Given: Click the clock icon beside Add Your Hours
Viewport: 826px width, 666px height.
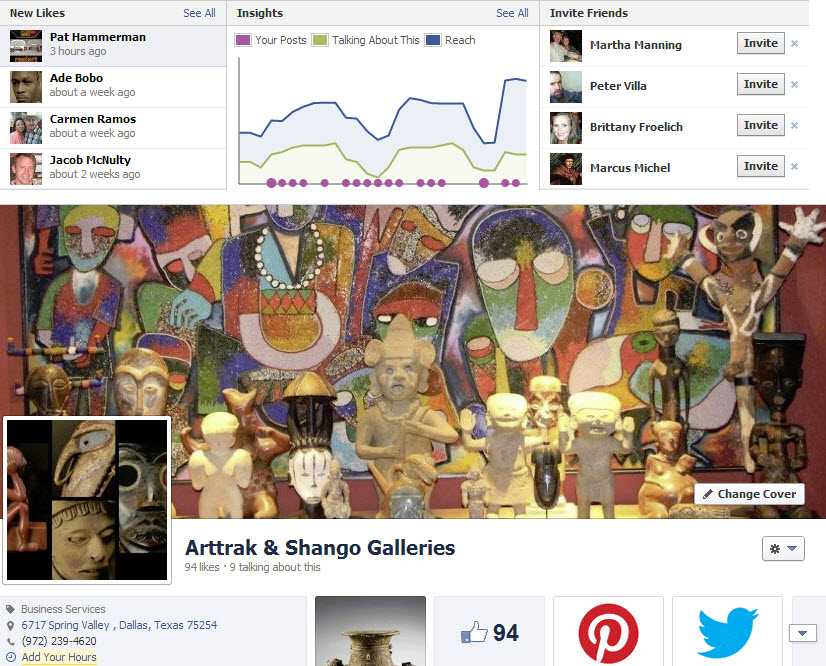Looking at the screenshot, I should (11, 657).
